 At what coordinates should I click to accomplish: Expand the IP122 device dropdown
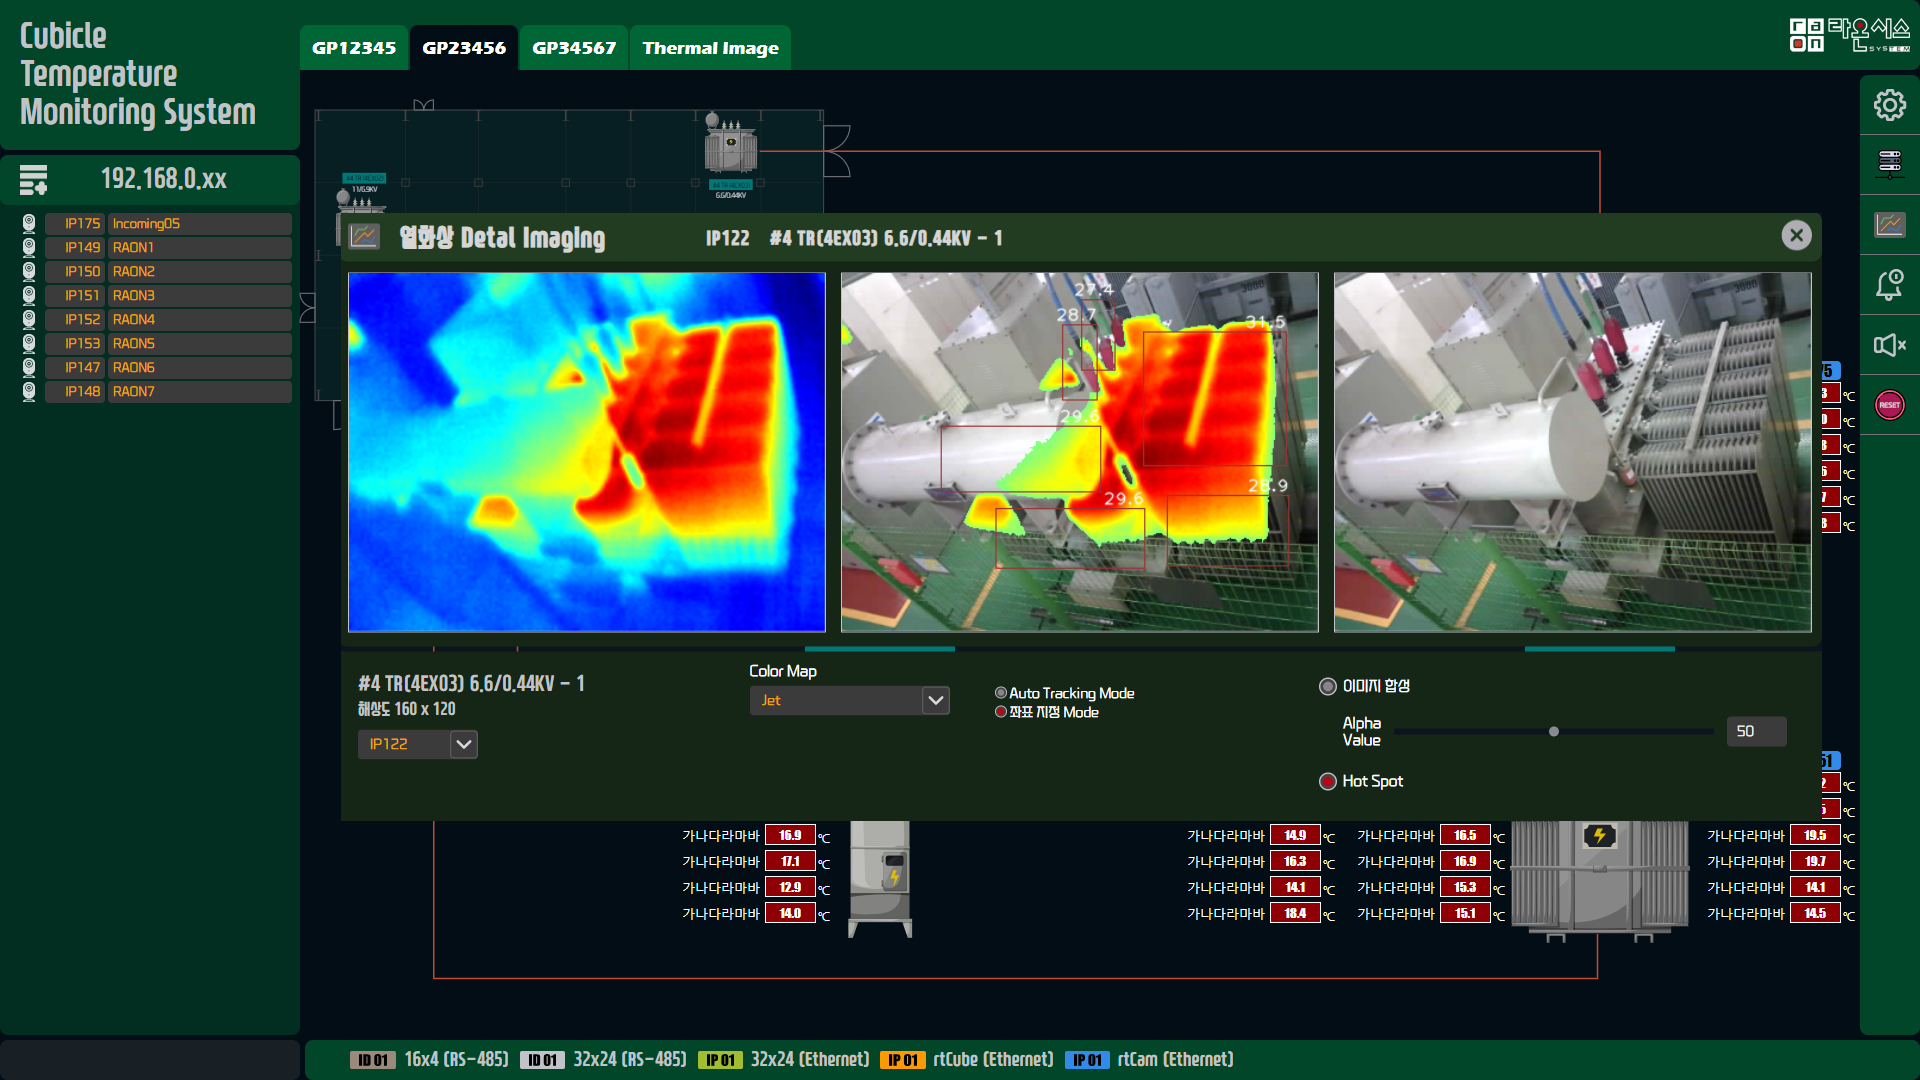point(463,744)
